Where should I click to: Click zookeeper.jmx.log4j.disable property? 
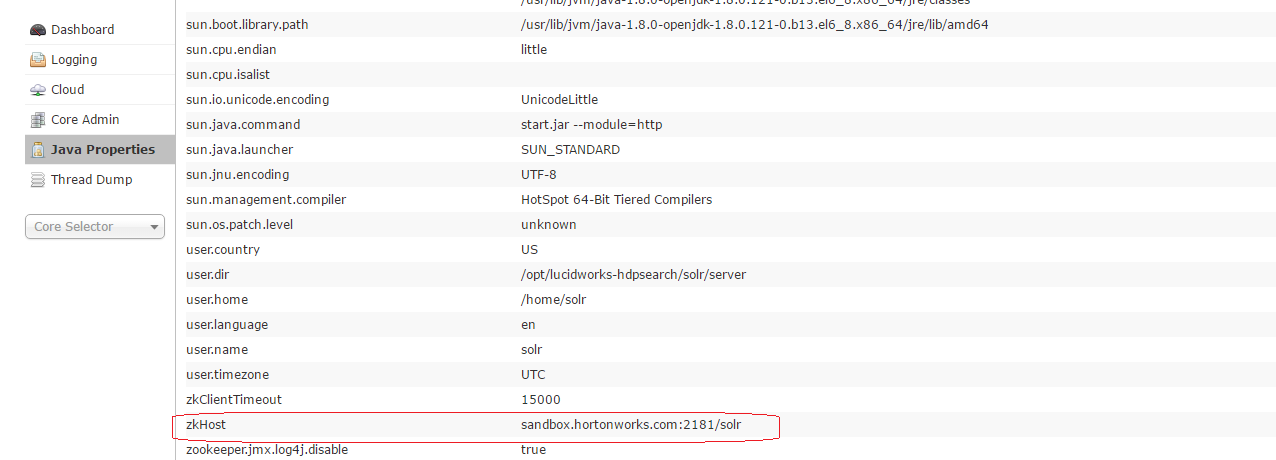tap(267, 450)
